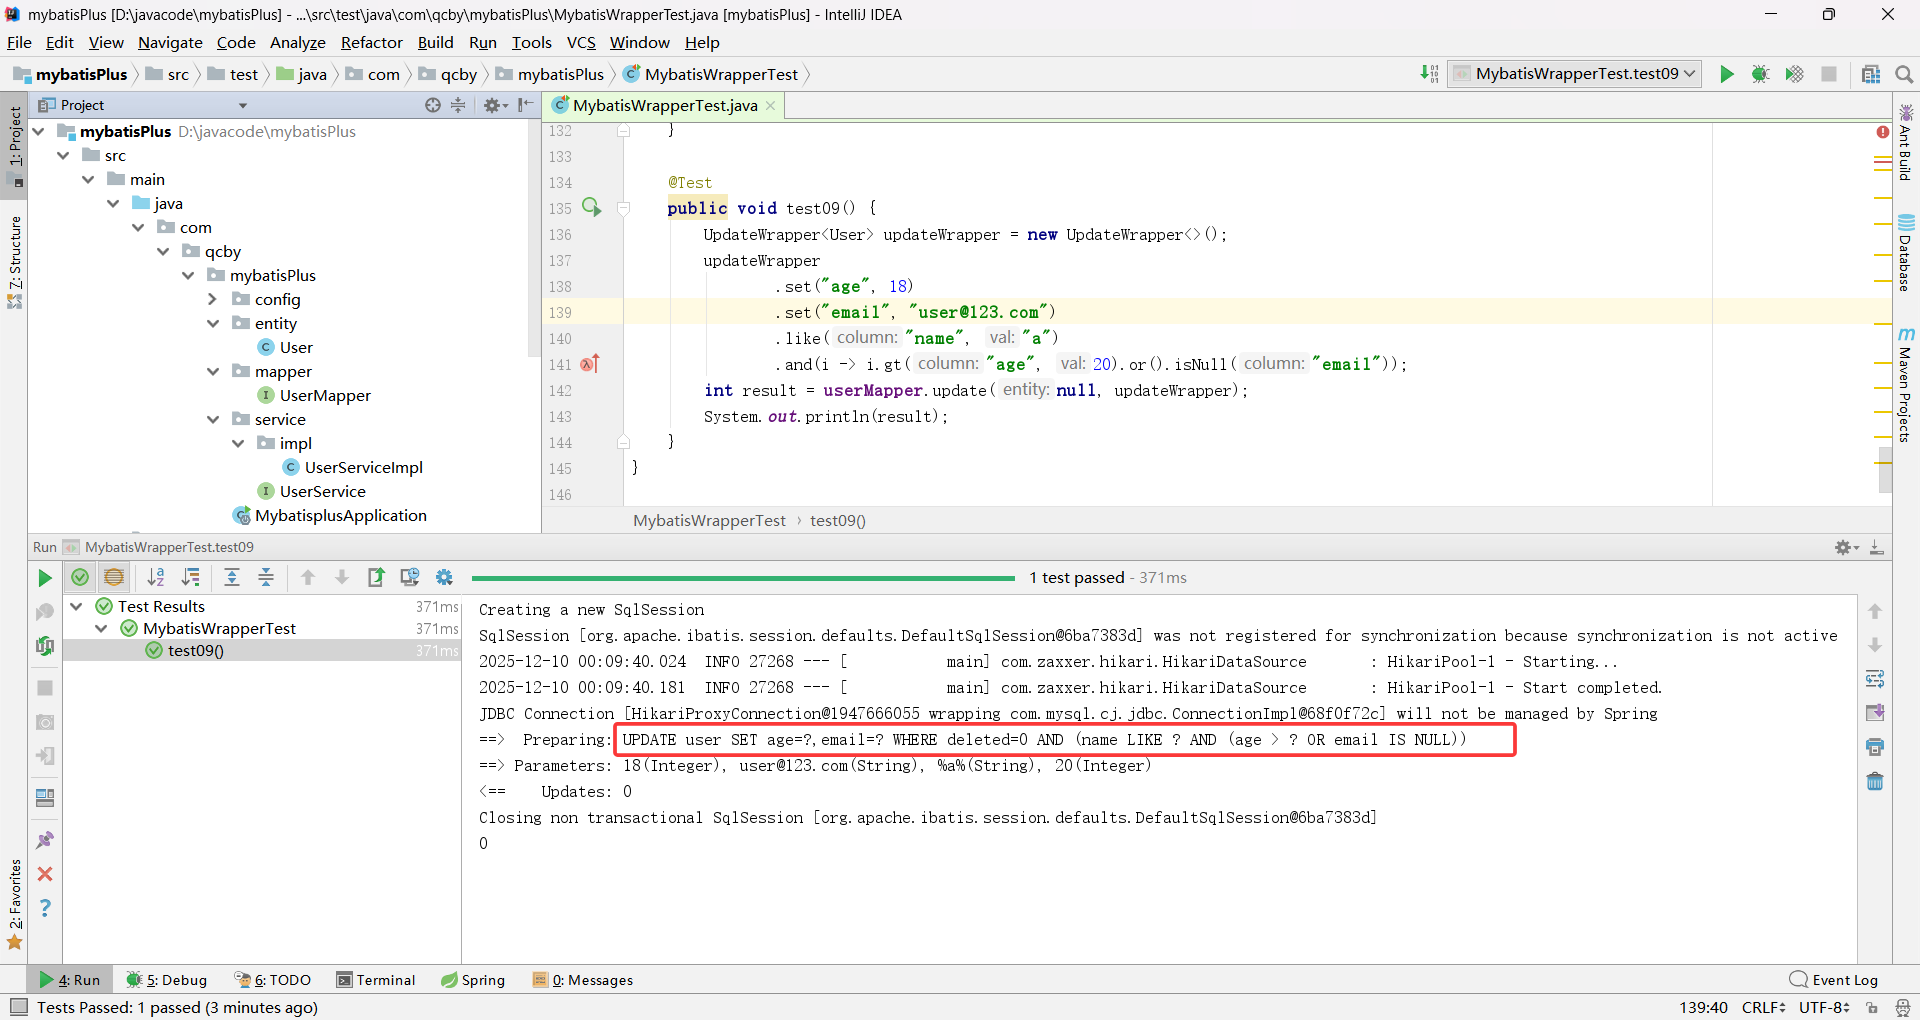The width and height of the screenshot is (1920, 1020).
Task: Open 6: TODO tool window
Action: pyautogui.click(x=273, y=980)
